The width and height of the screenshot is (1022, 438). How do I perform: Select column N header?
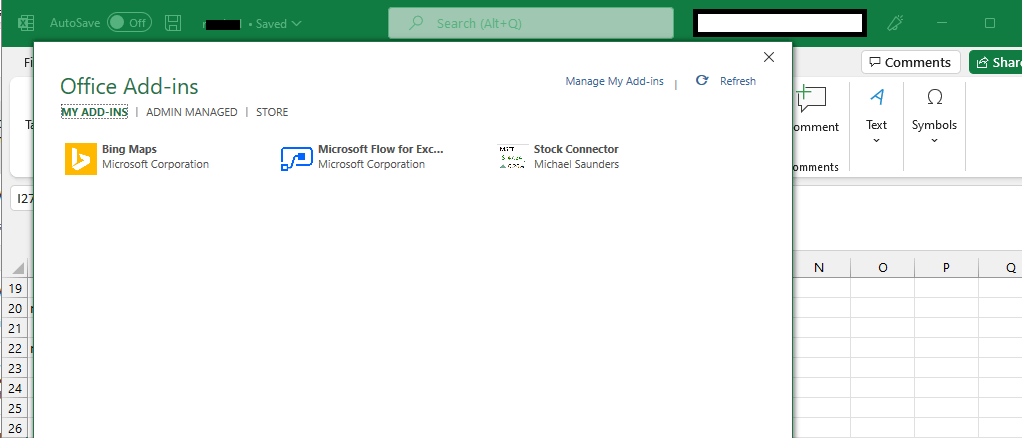819,267
